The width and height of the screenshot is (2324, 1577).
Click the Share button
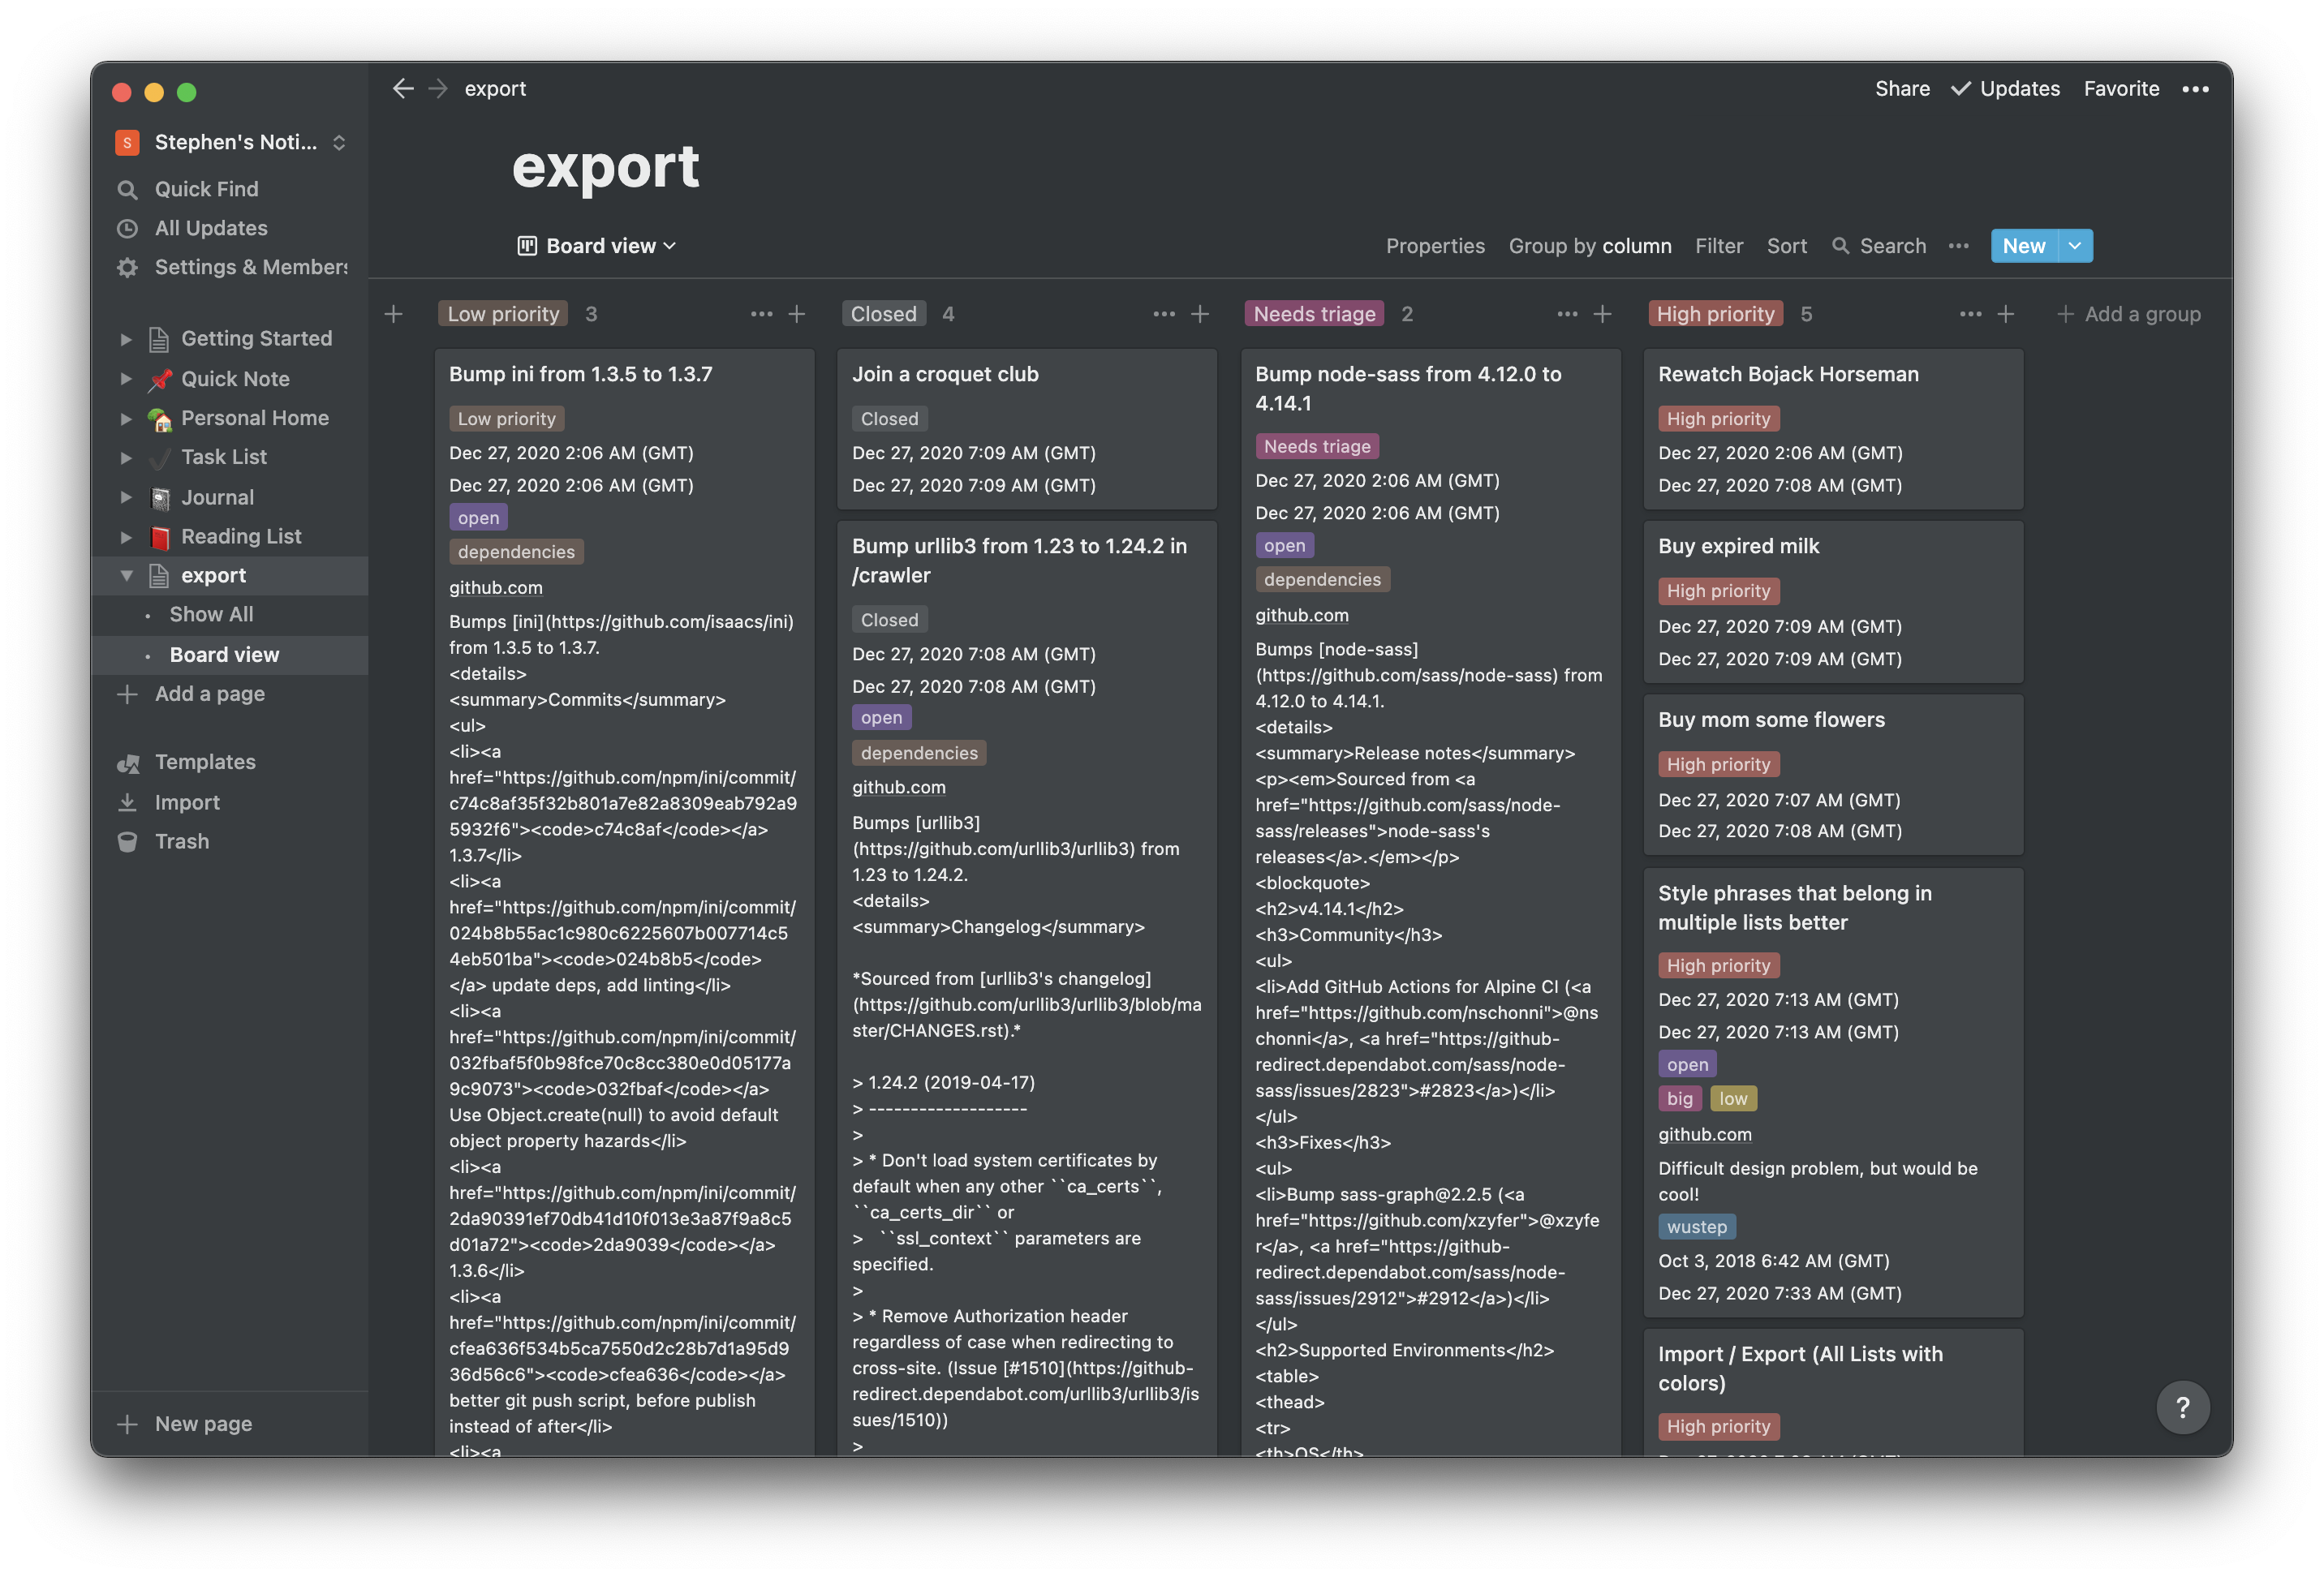coord(1902,89)
